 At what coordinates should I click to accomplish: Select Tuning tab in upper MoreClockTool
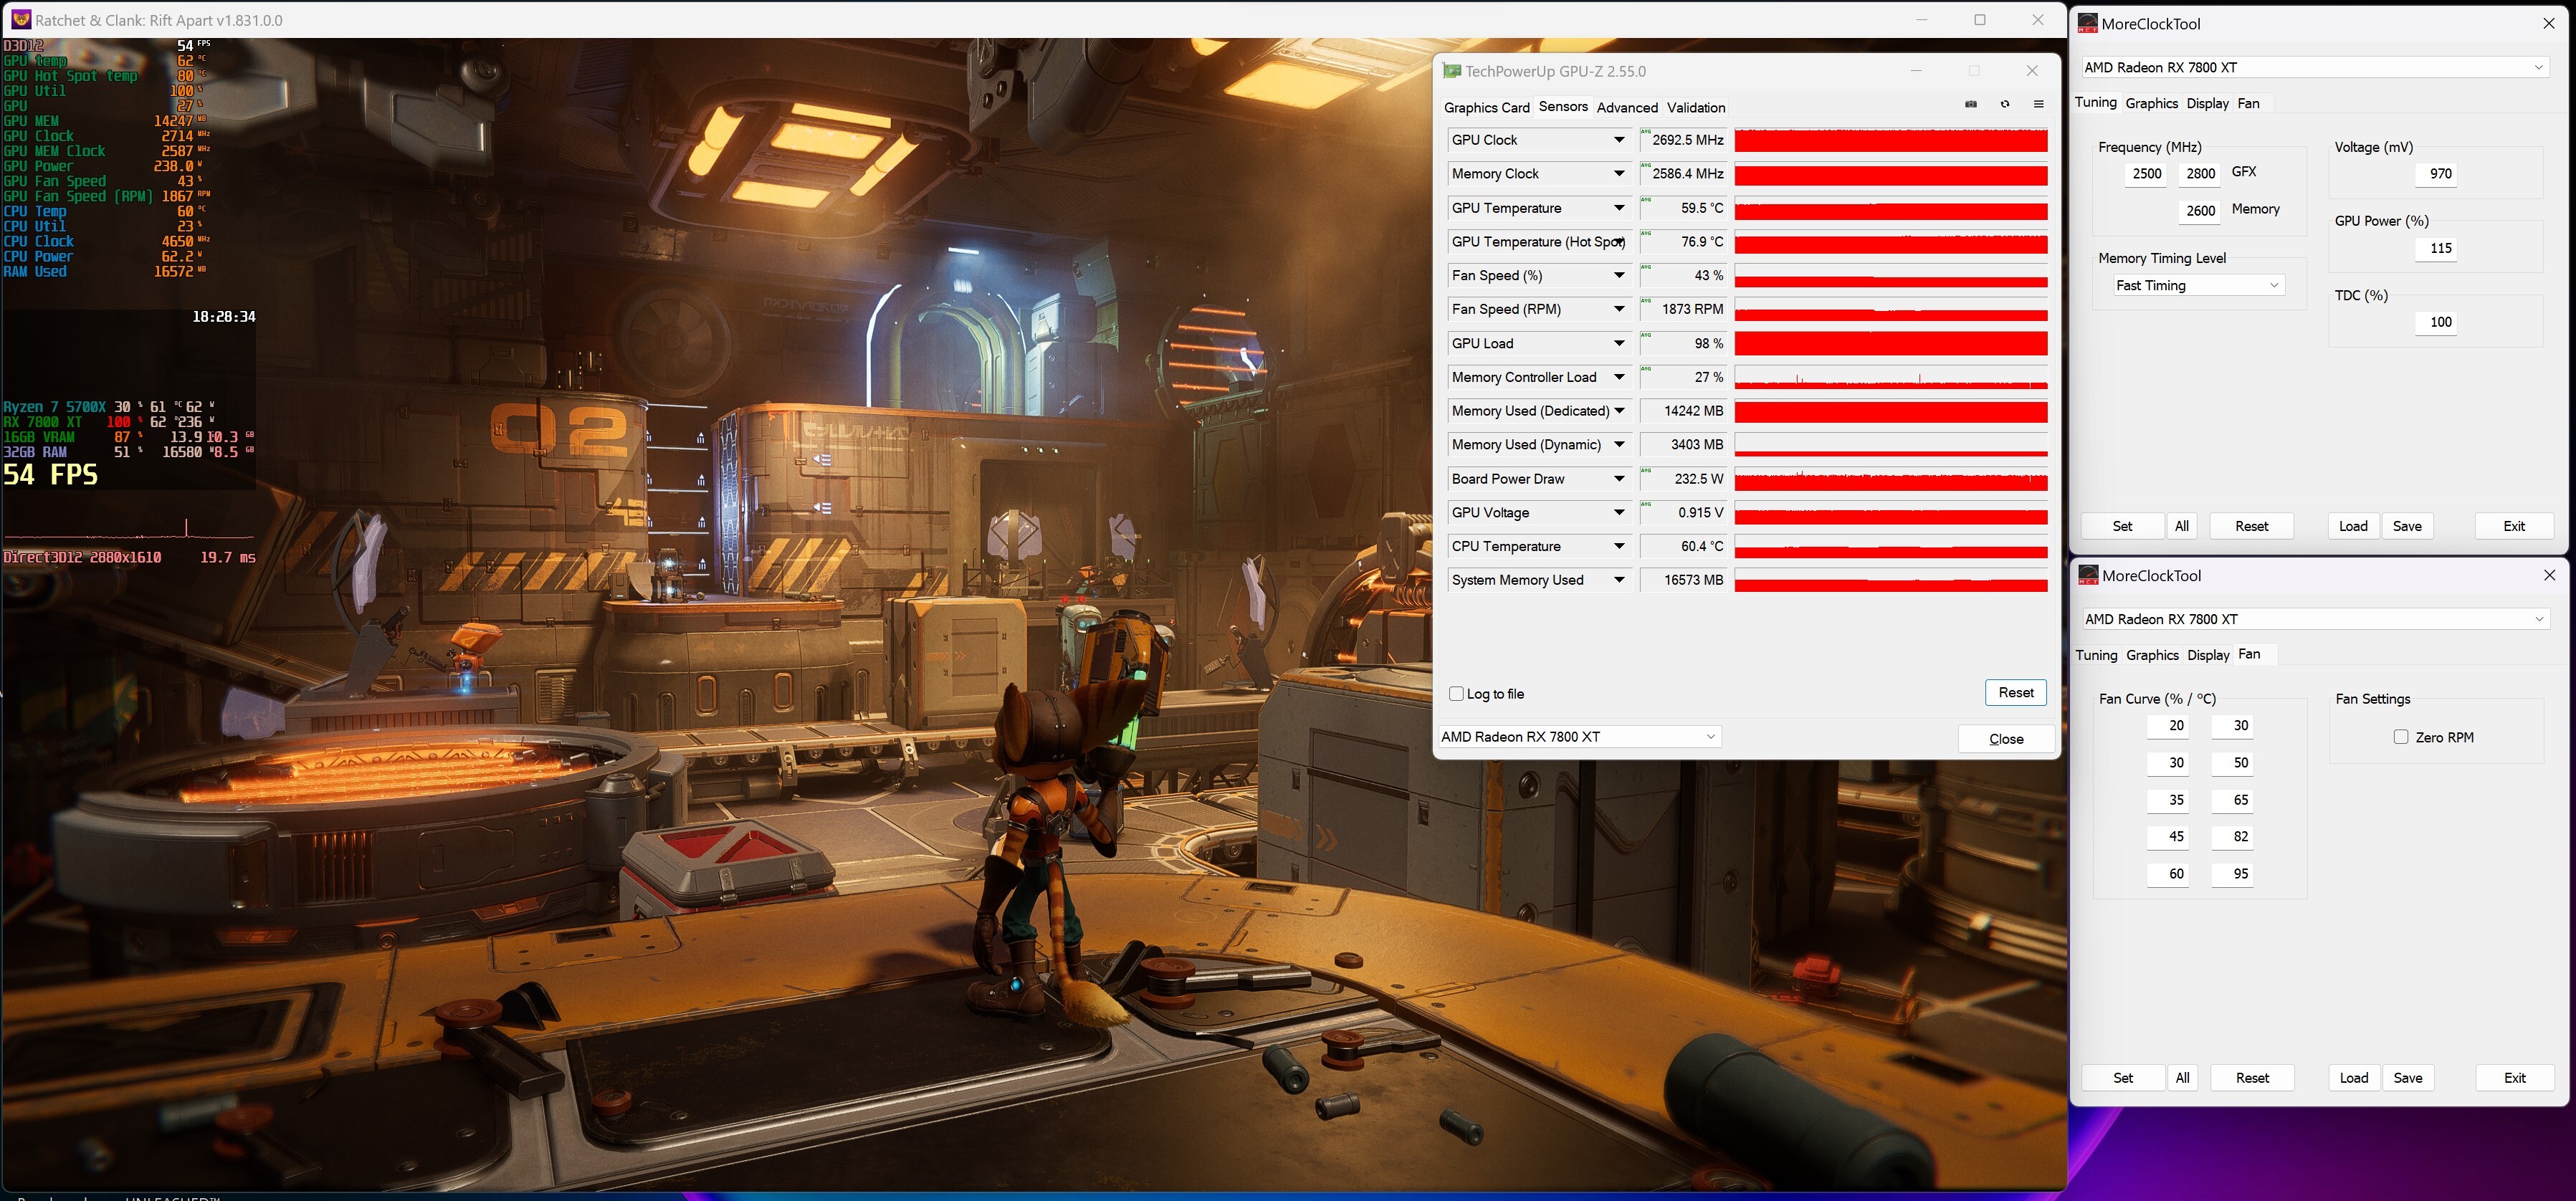point(2095,102)
